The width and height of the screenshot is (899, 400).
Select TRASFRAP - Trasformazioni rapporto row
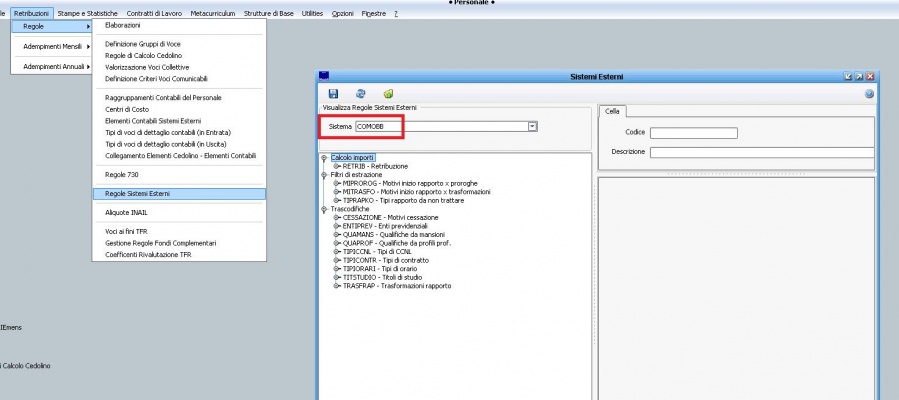coord(397,285)
